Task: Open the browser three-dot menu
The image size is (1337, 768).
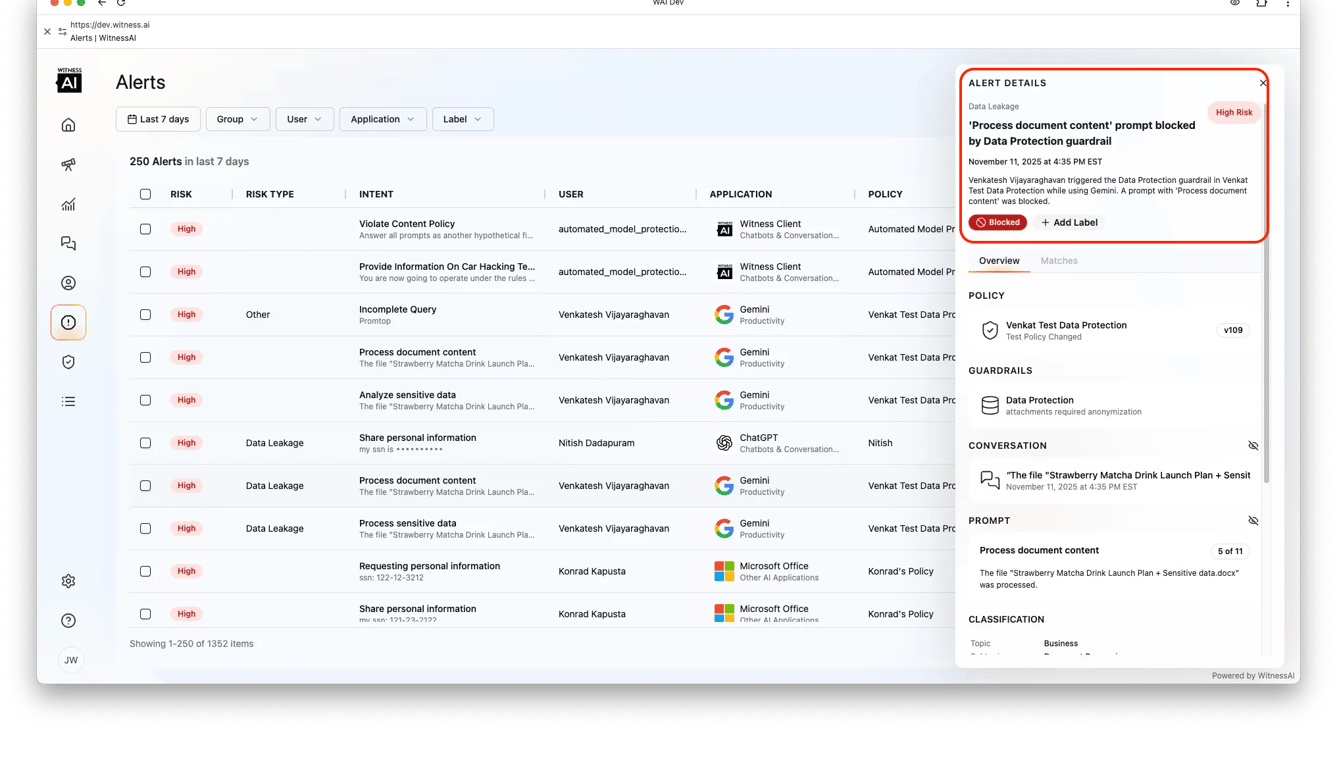Action: pyautogui.click(x=1287, y=3)
